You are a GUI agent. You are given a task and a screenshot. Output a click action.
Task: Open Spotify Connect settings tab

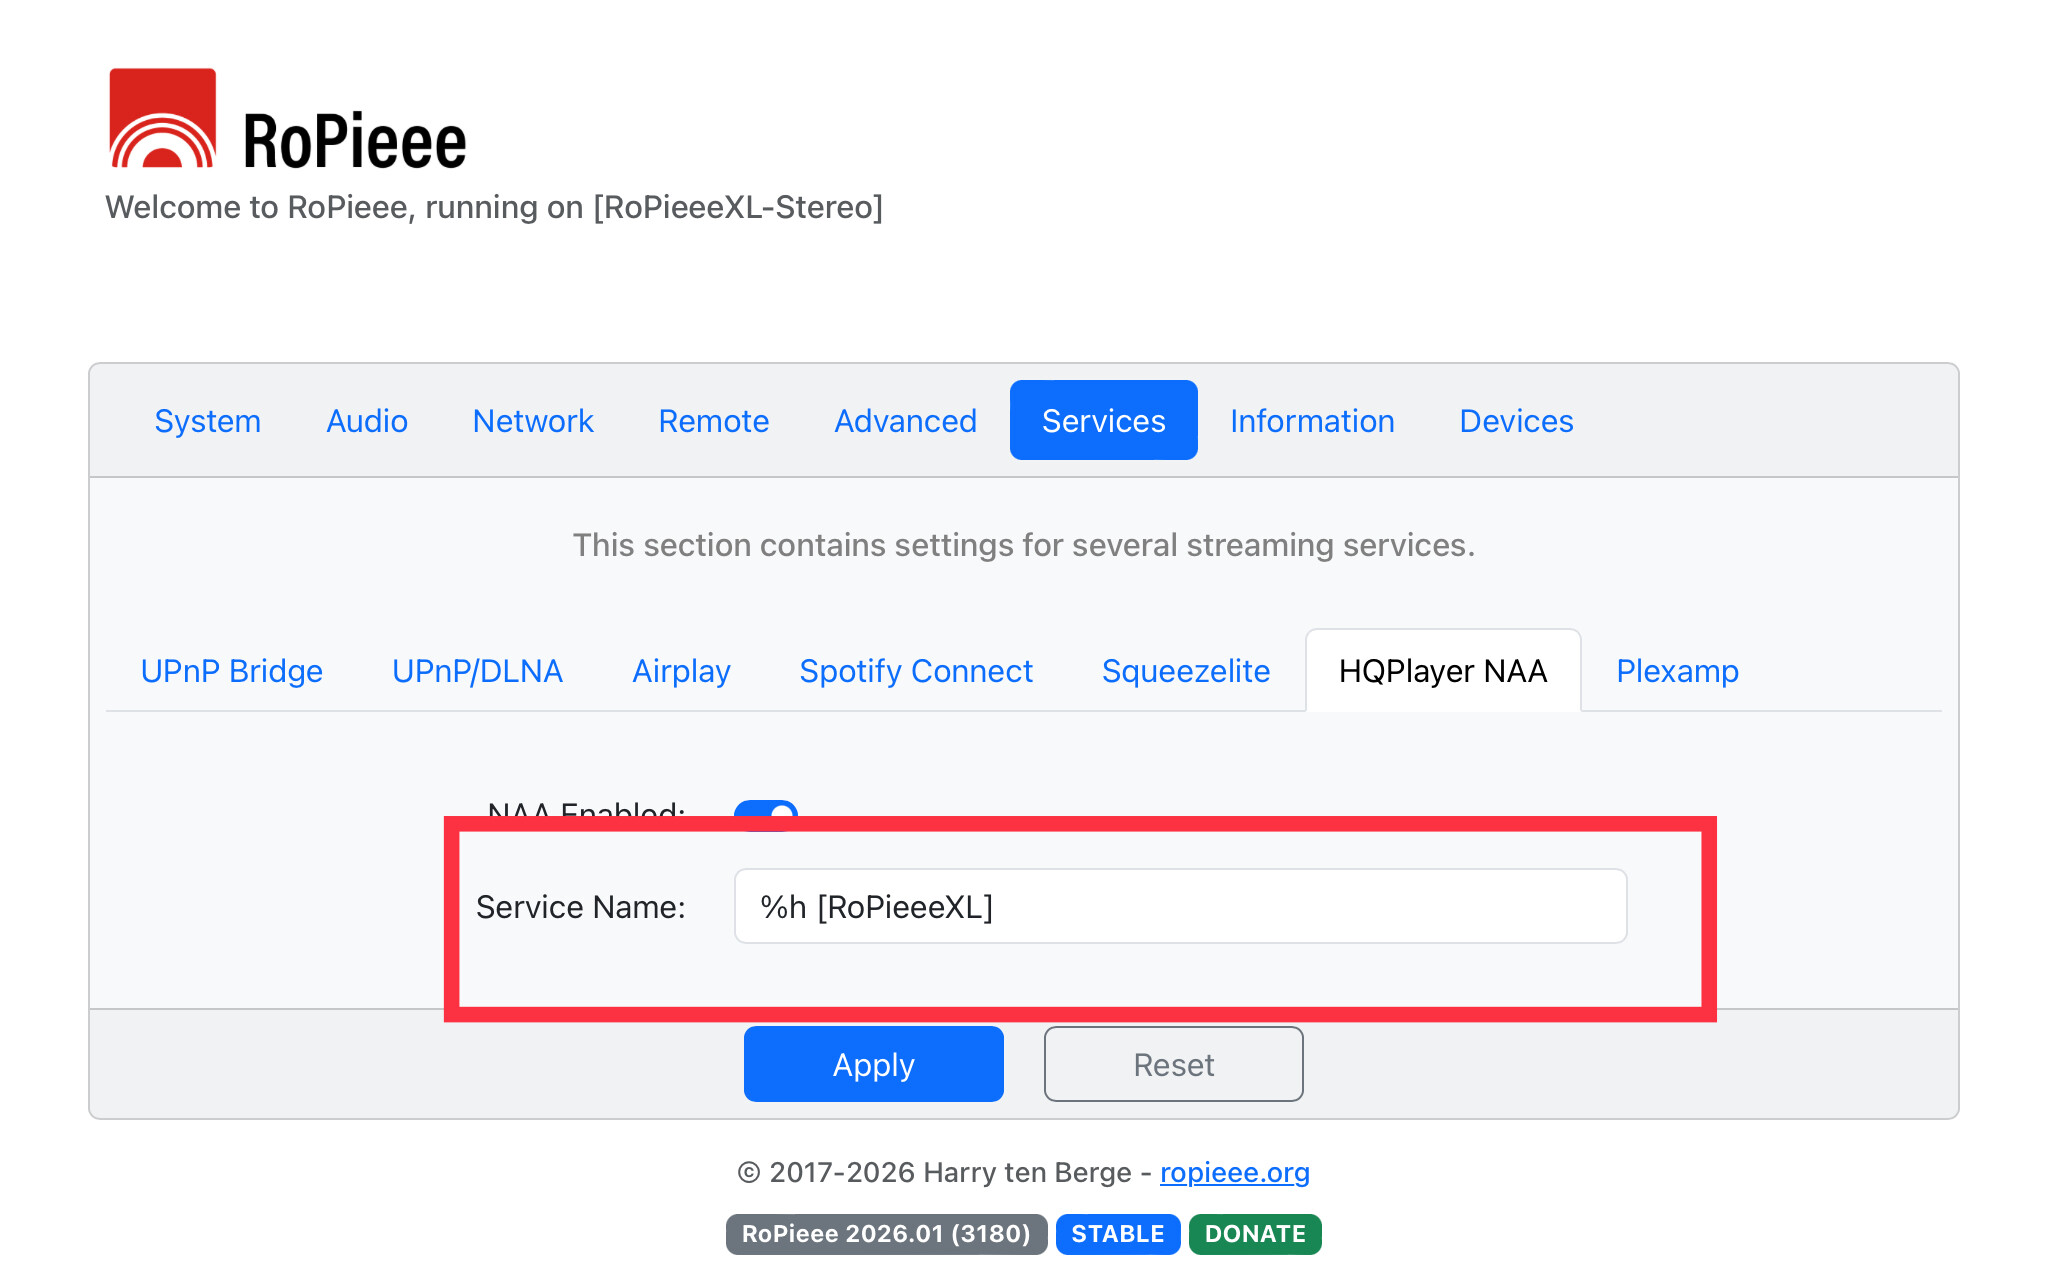916,671
